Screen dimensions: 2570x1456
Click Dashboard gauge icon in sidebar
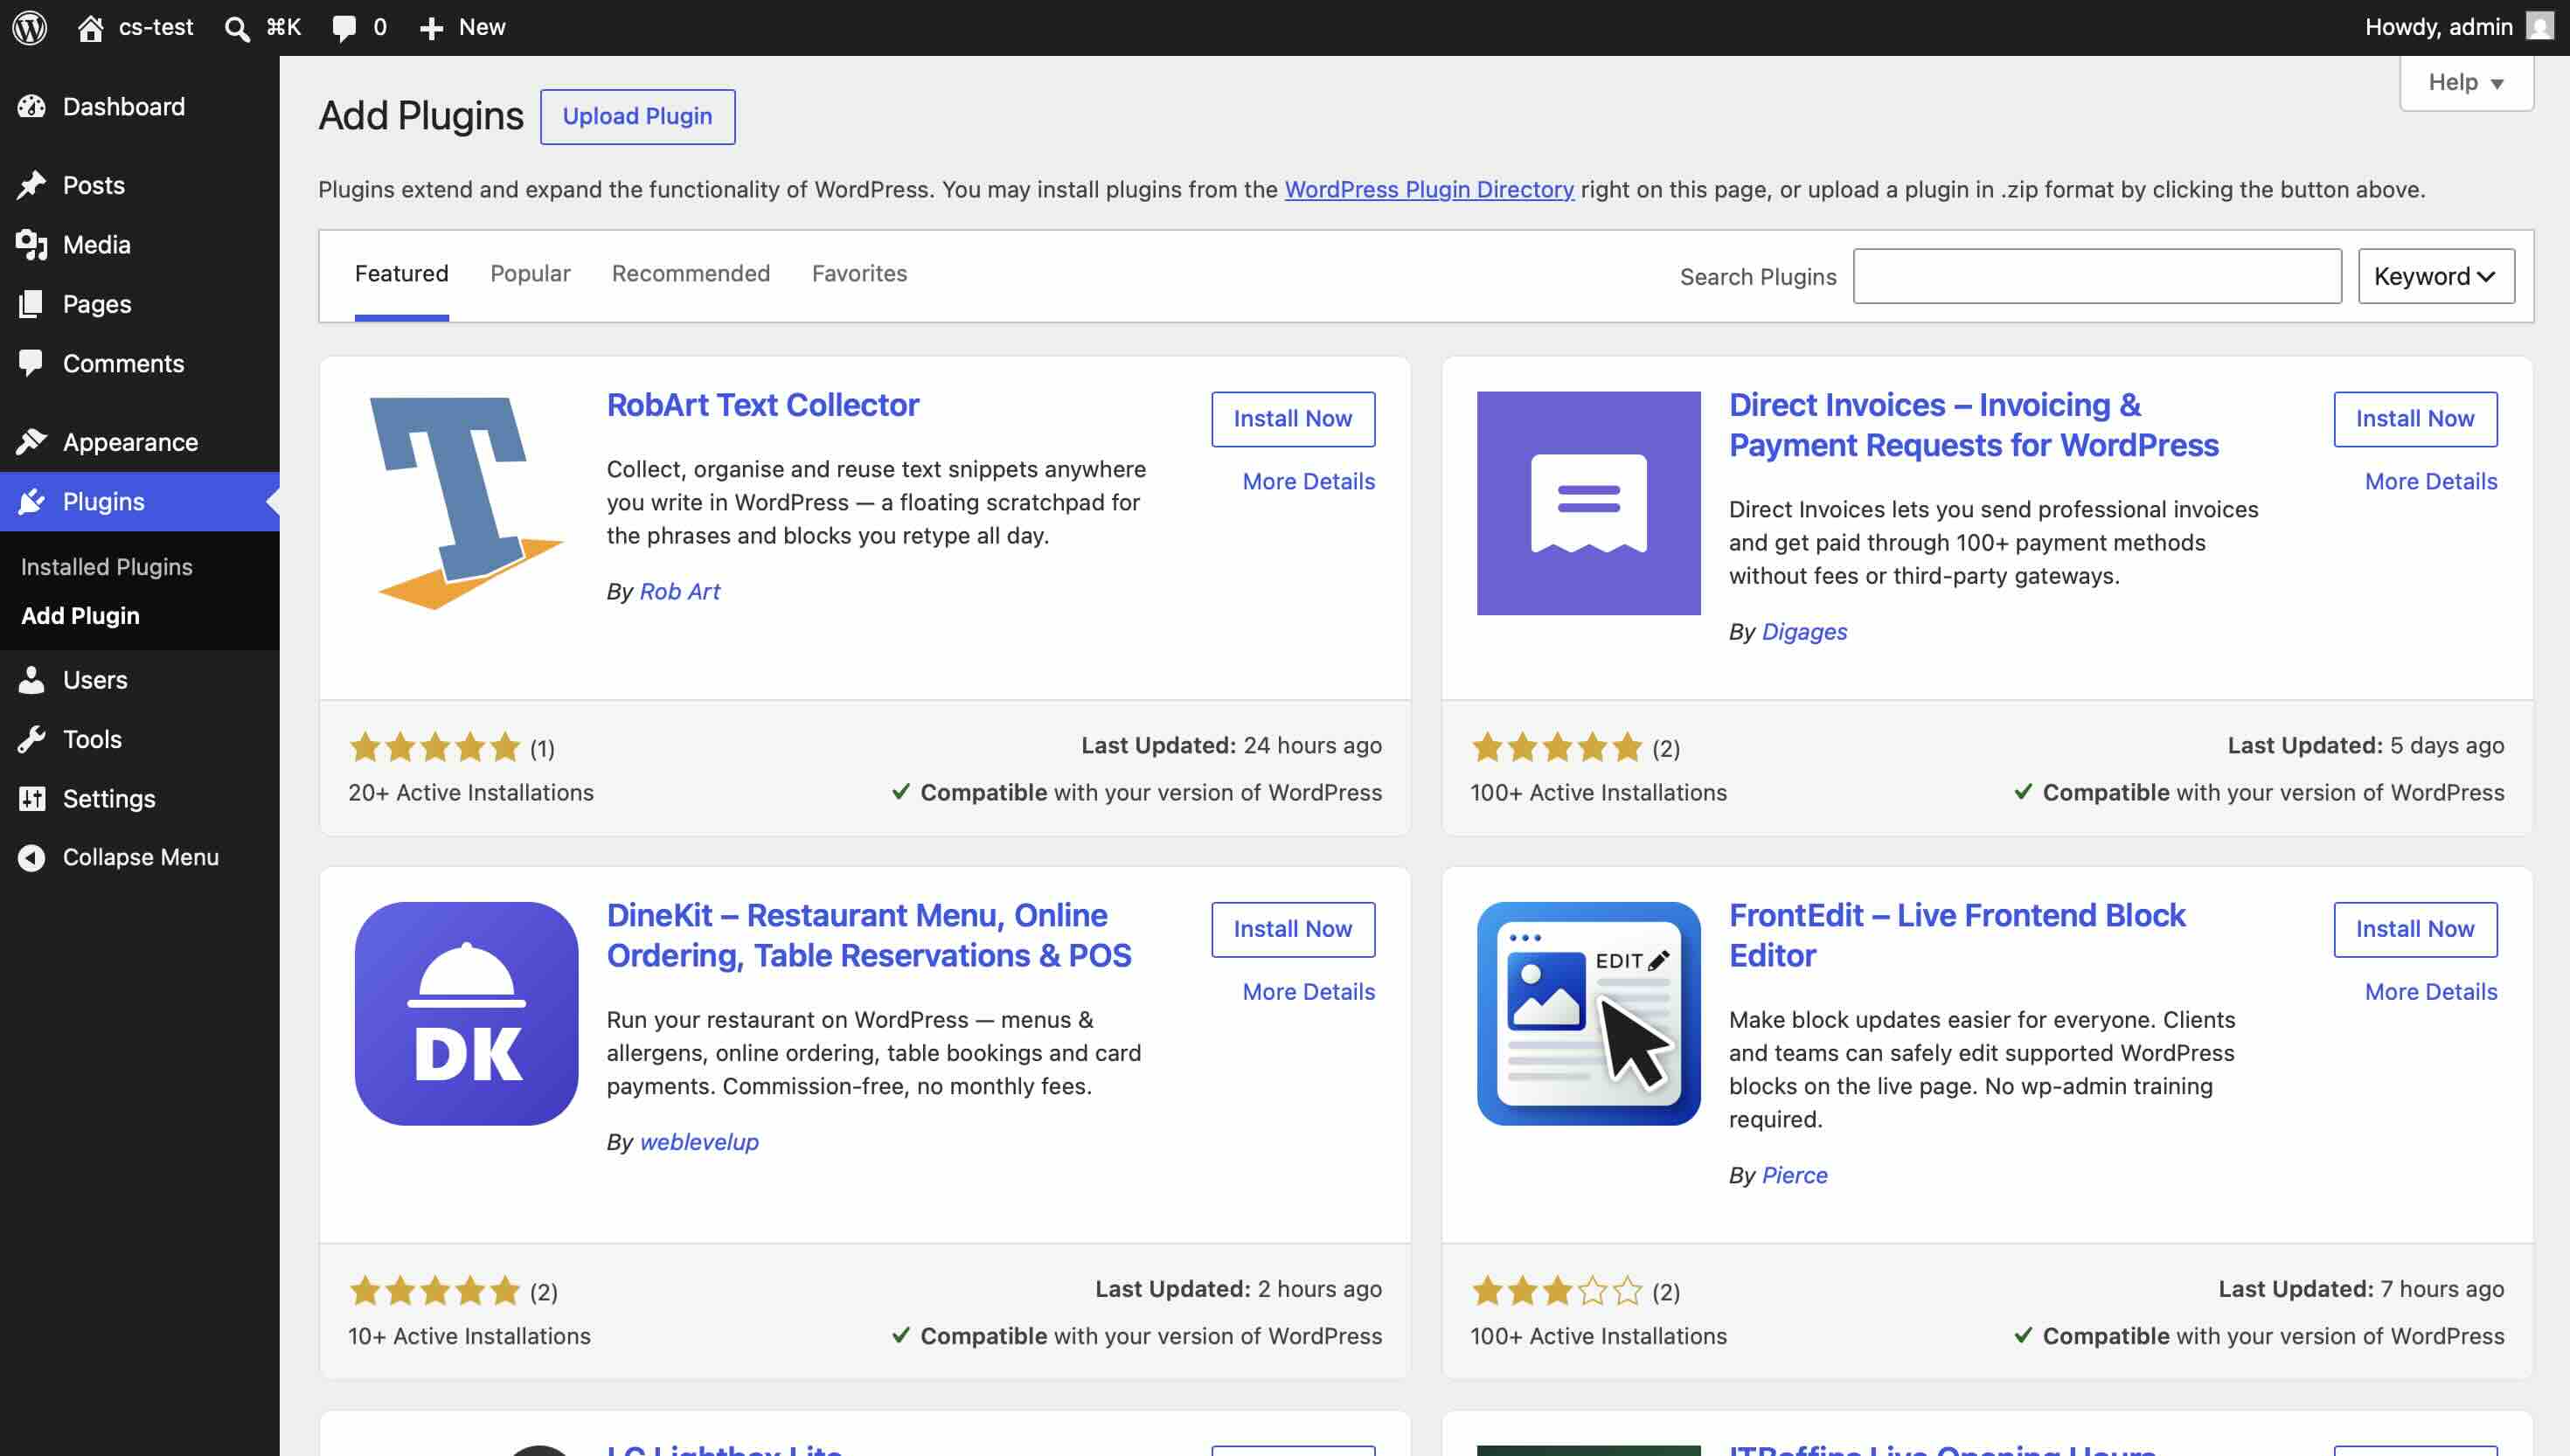pos(32,106)
